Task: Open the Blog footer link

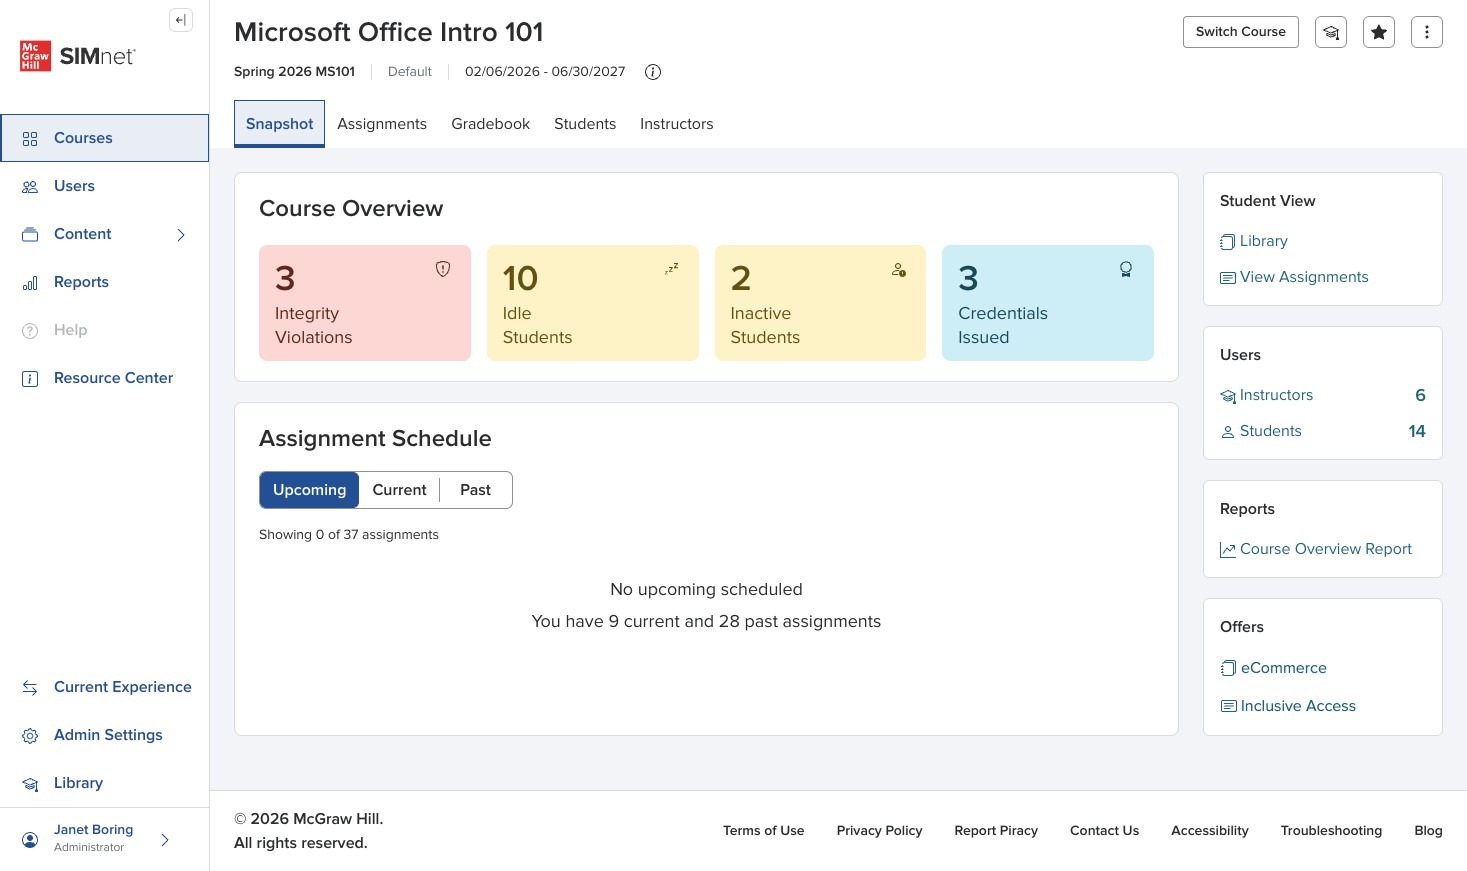Action: click(1428, 831)
